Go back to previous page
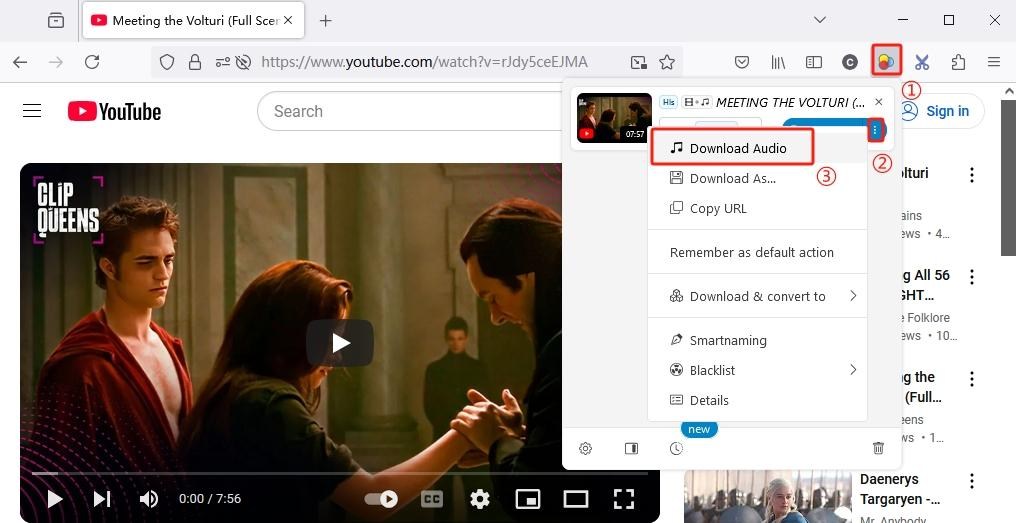The height and width of the screenshot is (523, 1016). 20,62
